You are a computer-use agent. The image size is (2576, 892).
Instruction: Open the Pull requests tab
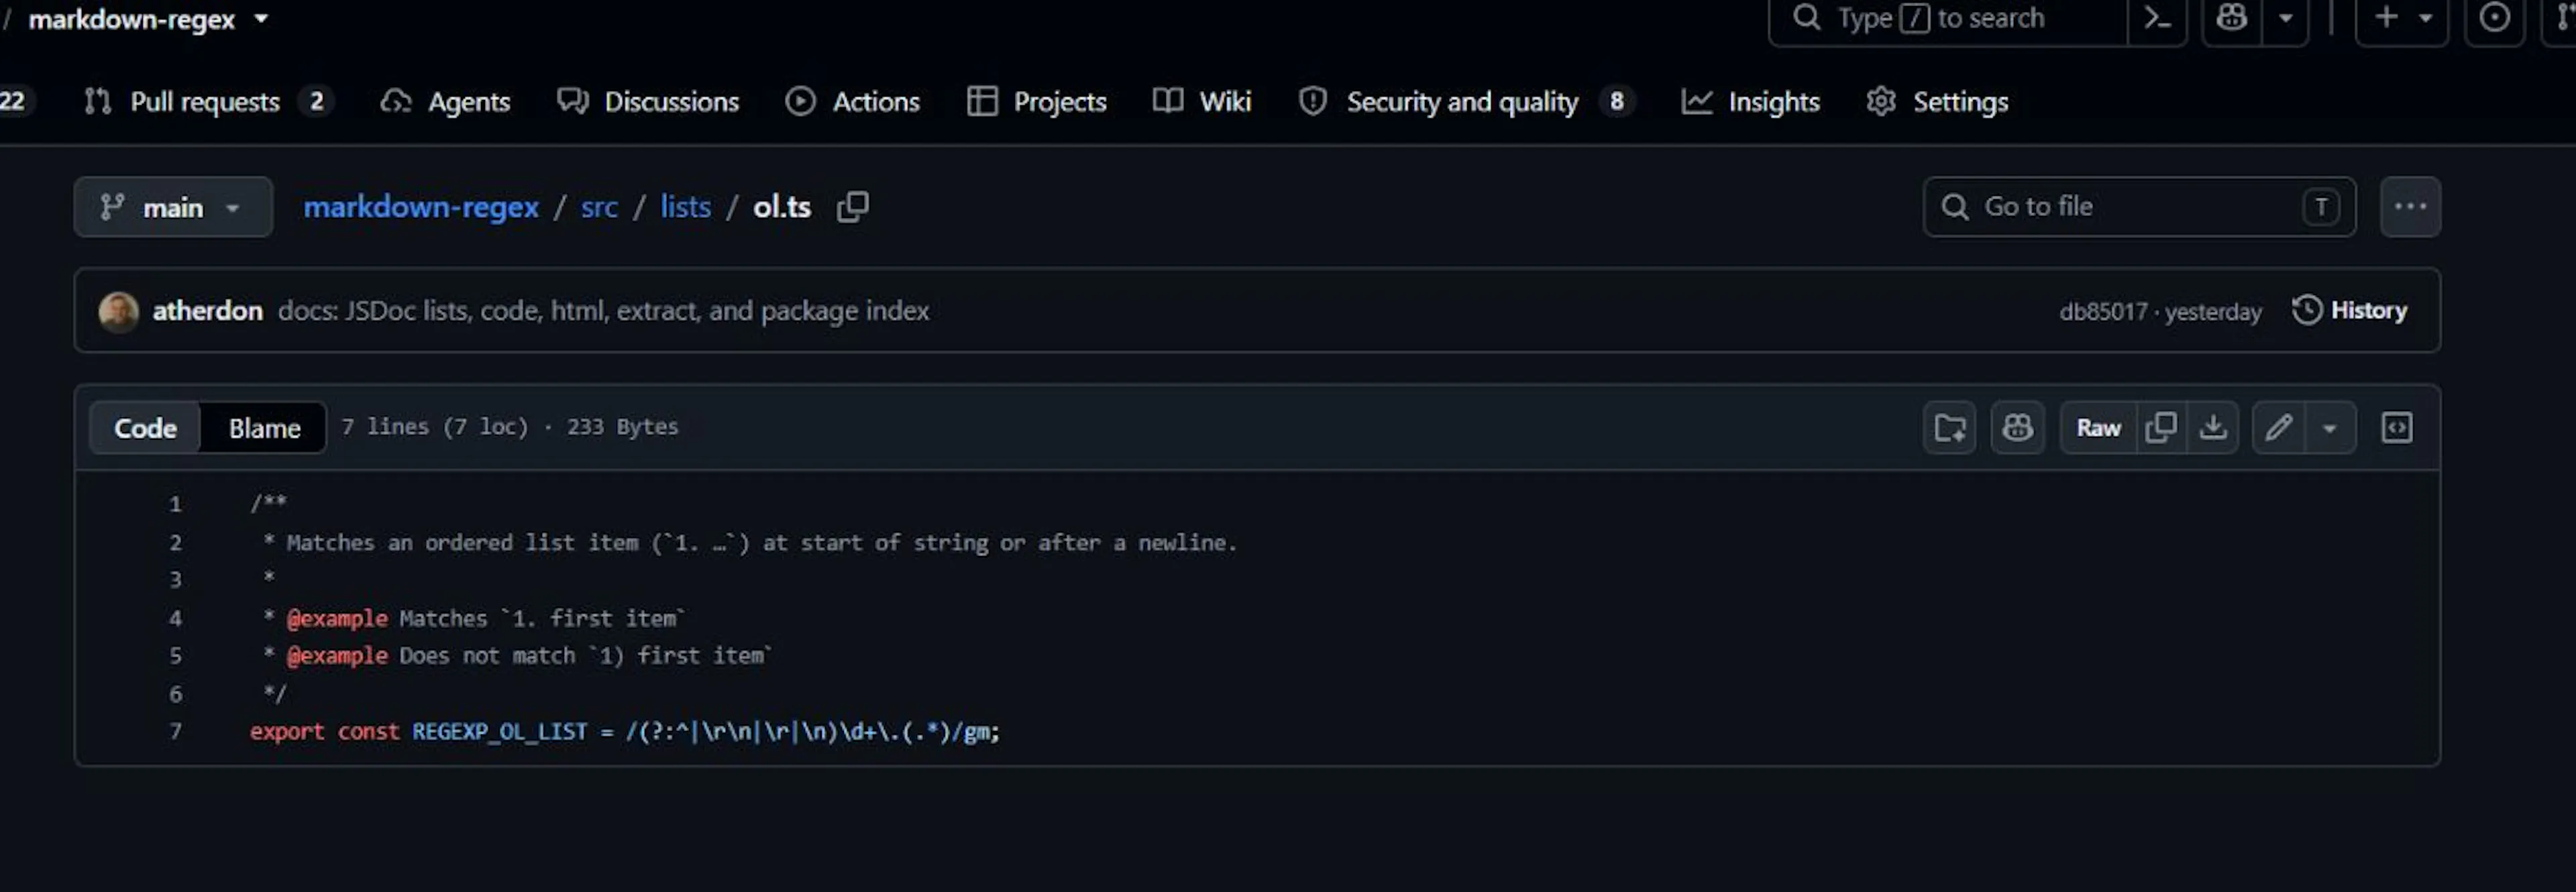(x=207, y=101)
